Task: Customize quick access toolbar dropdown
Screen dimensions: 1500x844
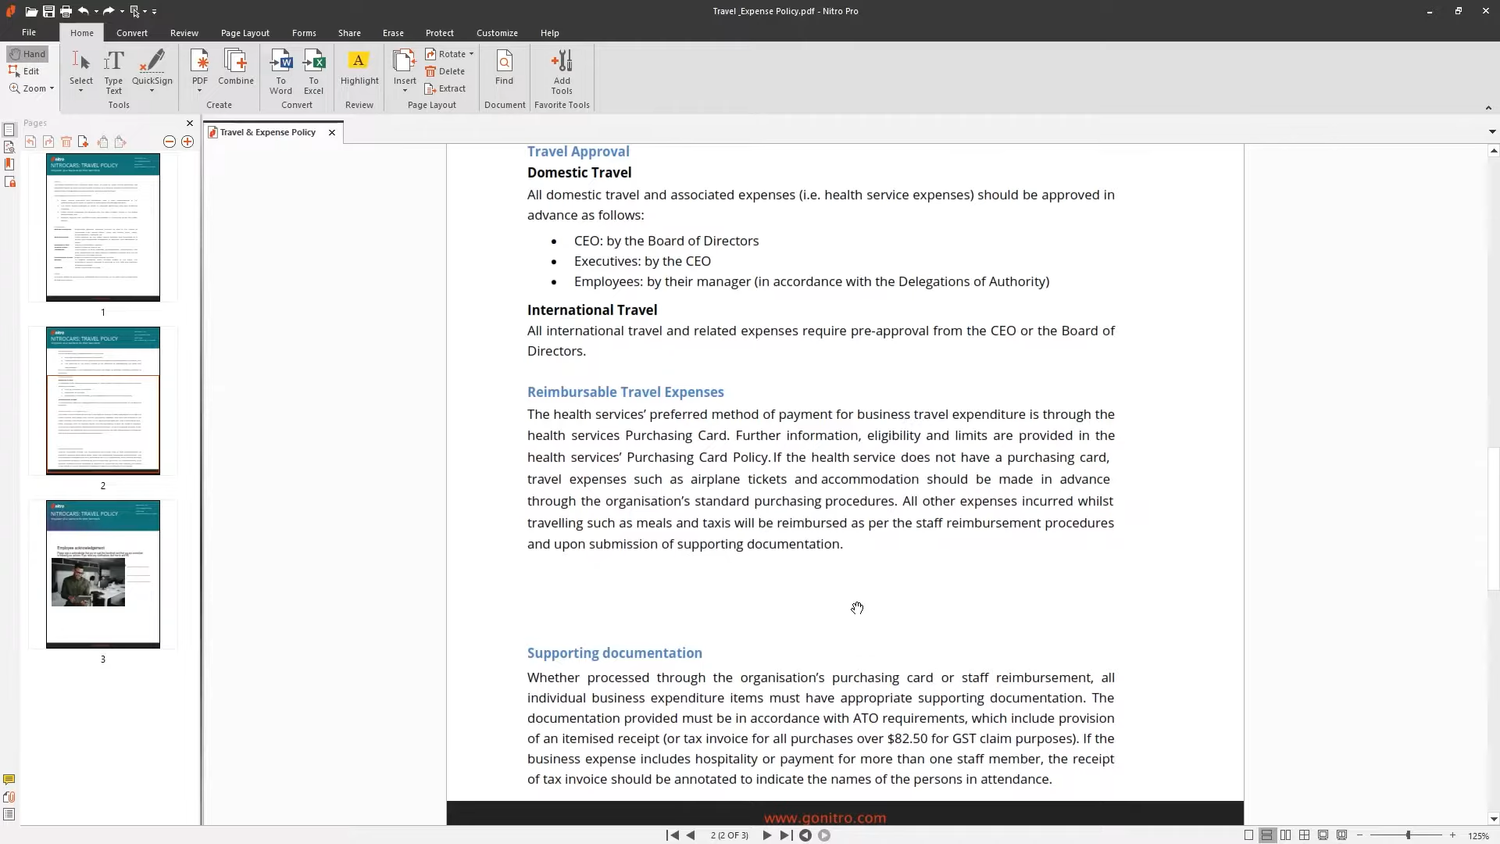Action: (154, 11)
